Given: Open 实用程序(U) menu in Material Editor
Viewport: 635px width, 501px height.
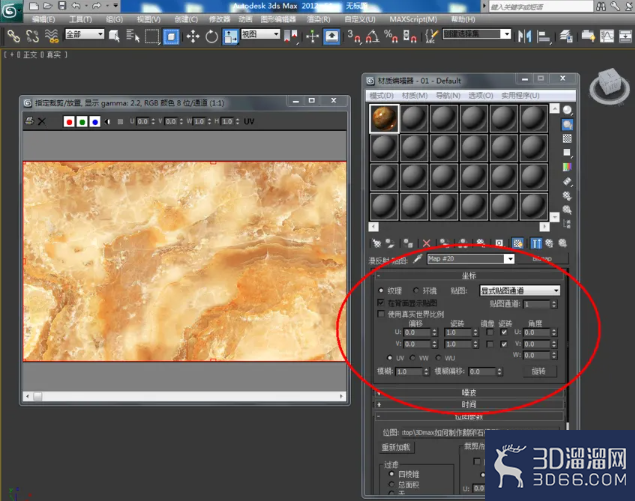Looking at the screenshot, I should (x=520, y=96).
